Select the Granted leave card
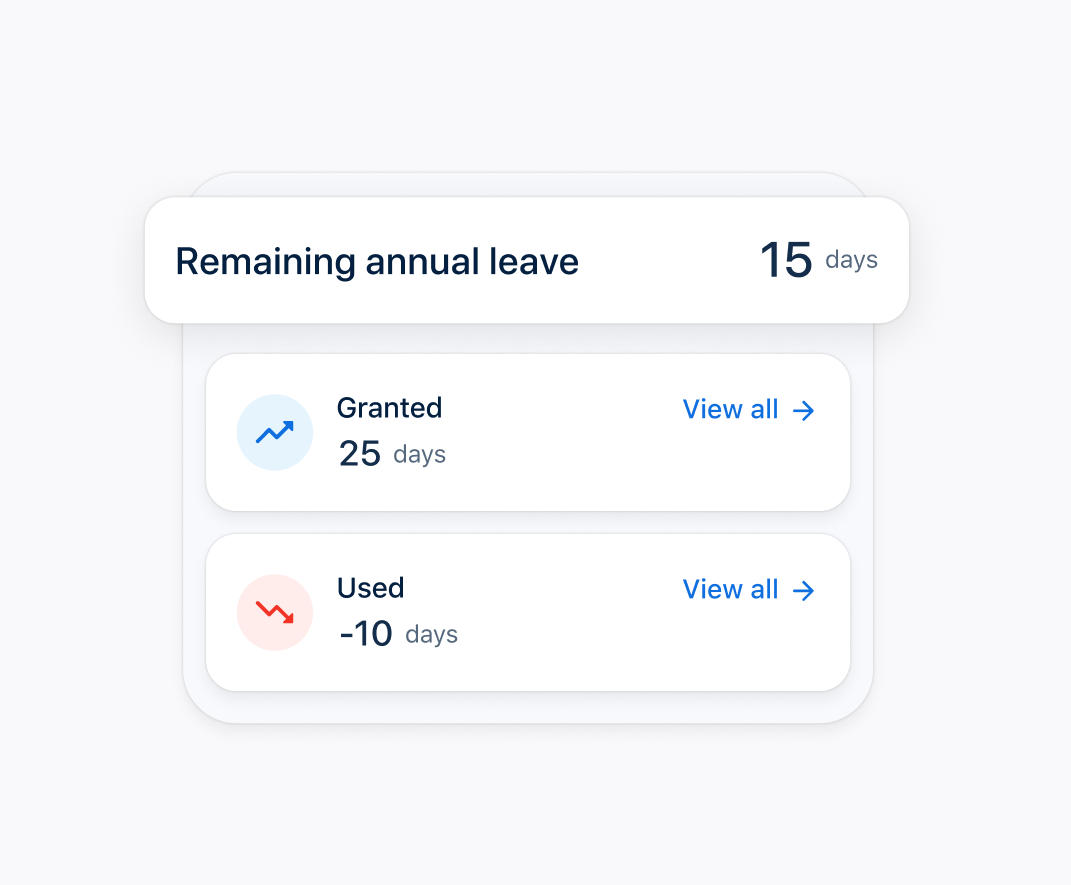Screen dimensions: 1071x885 coord(528,432)
